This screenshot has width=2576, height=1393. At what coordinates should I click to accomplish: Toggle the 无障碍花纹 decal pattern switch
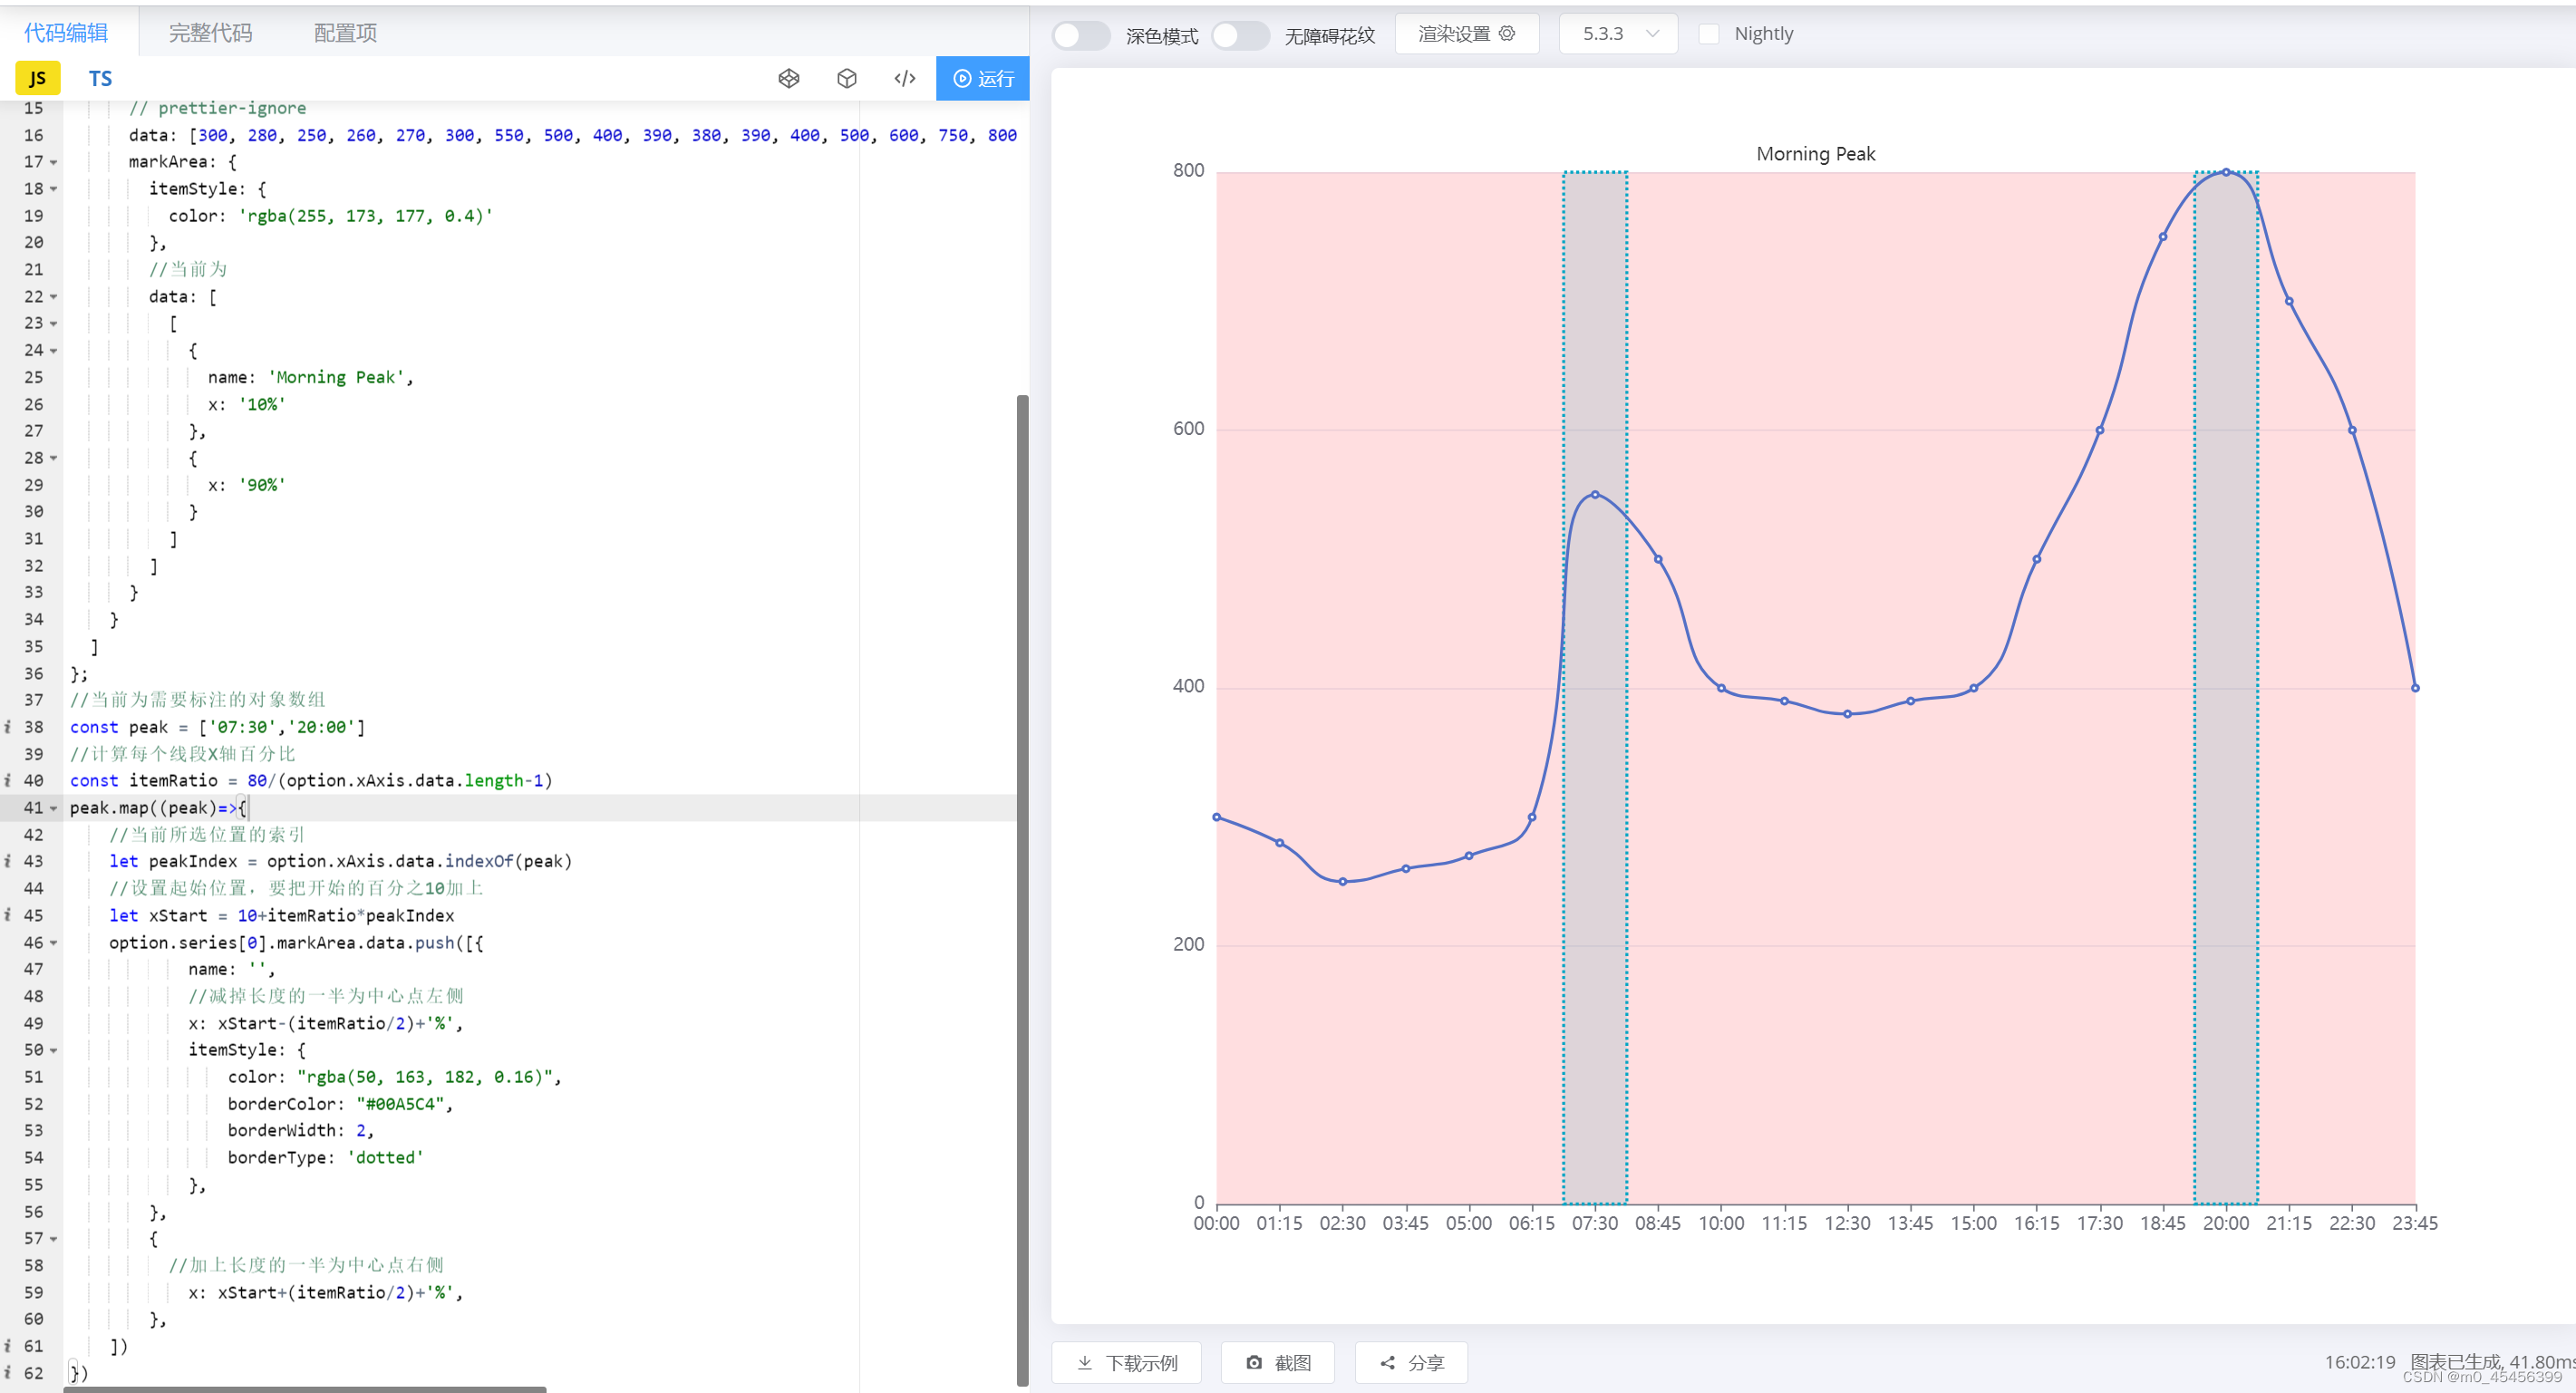tap(1239, 35)
